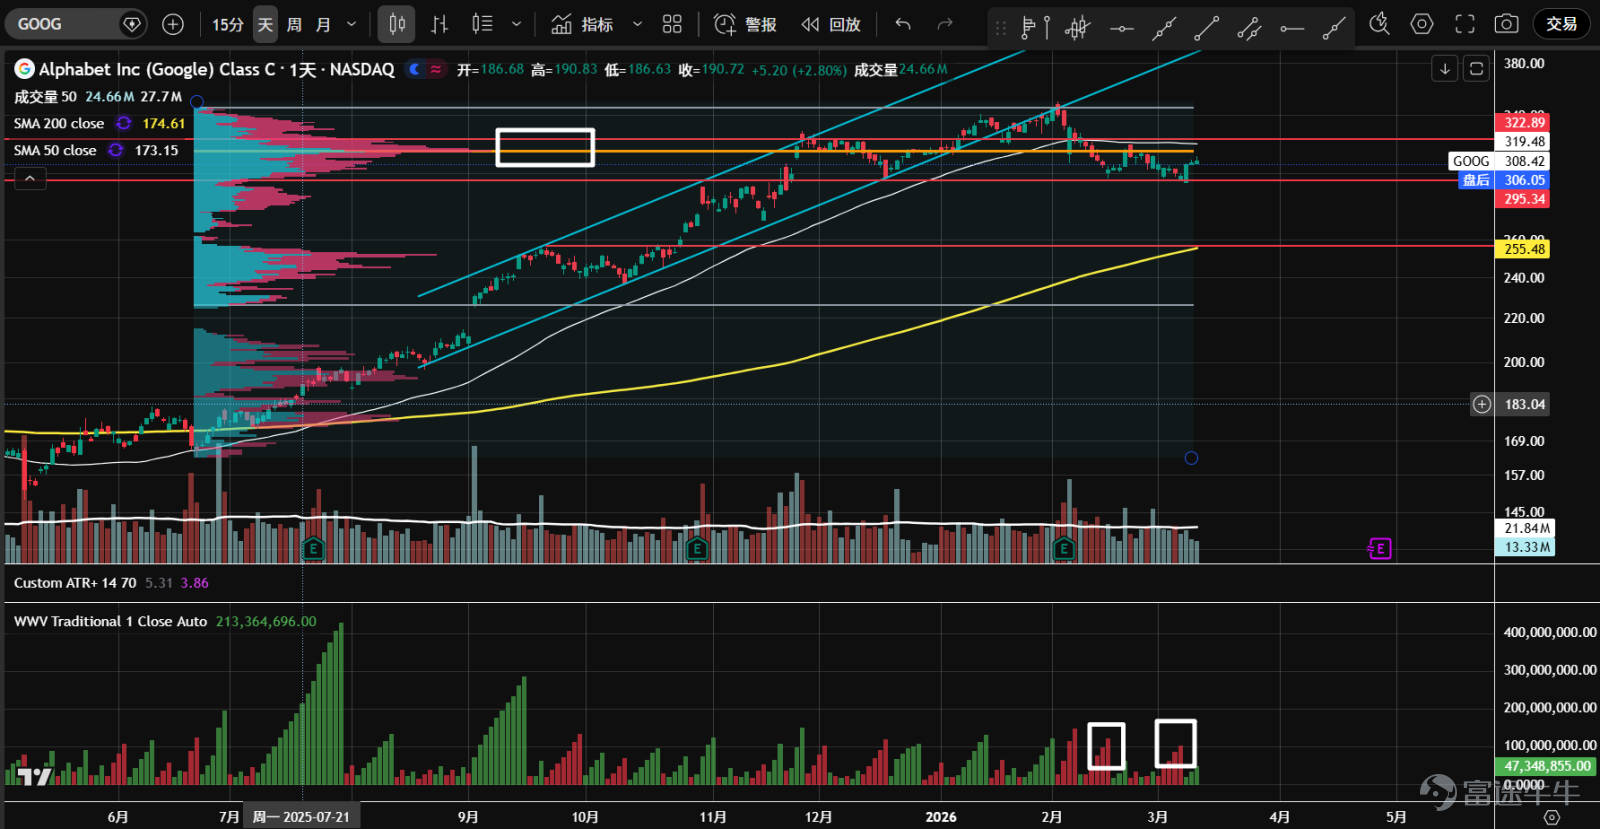Expand the chart style dropdown
1600x829 pixels.
pos(516,24)
